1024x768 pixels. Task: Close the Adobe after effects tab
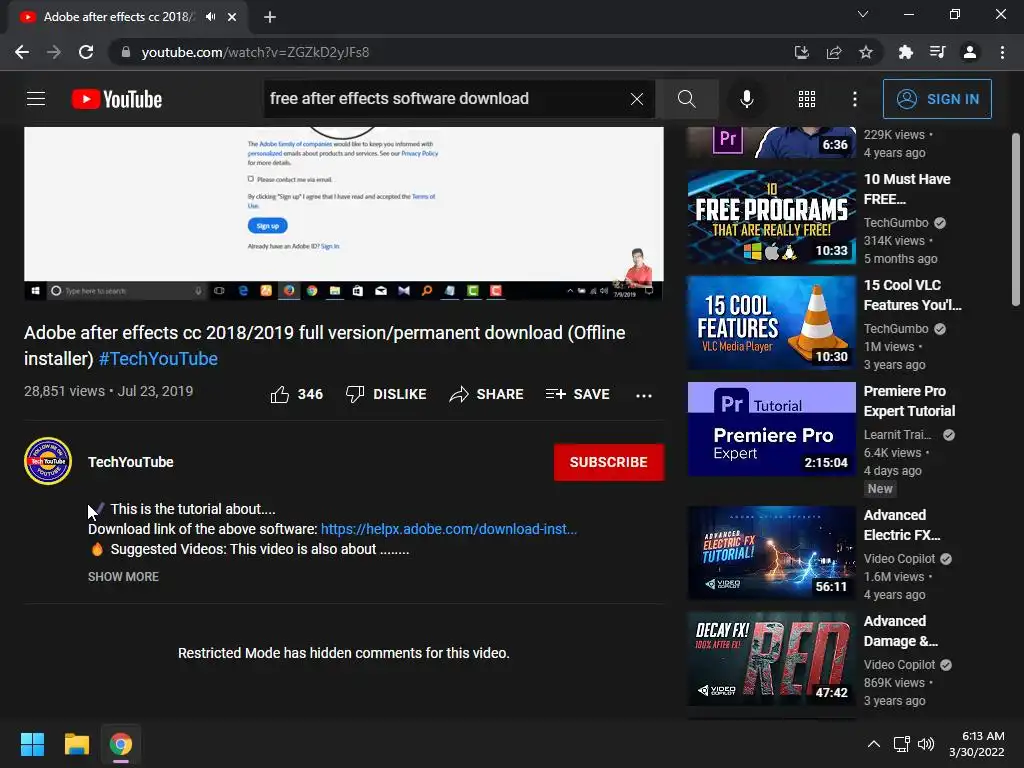232,17
